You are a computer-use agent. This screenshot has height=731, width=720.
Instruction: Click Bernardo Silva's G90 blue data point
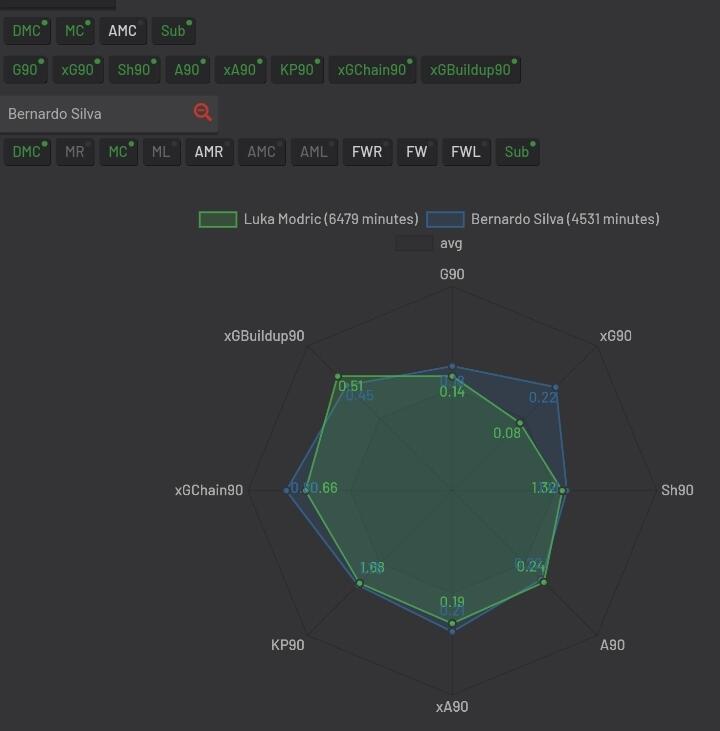tap(452, 366)
